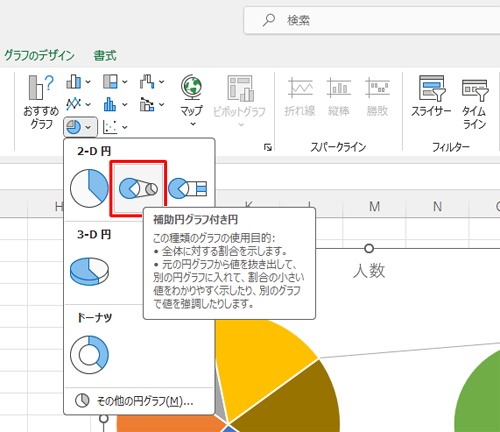Expand the column chart dropdown arrow
The height and width of the screenshot is (432, 500).
(x=88, y=82)
